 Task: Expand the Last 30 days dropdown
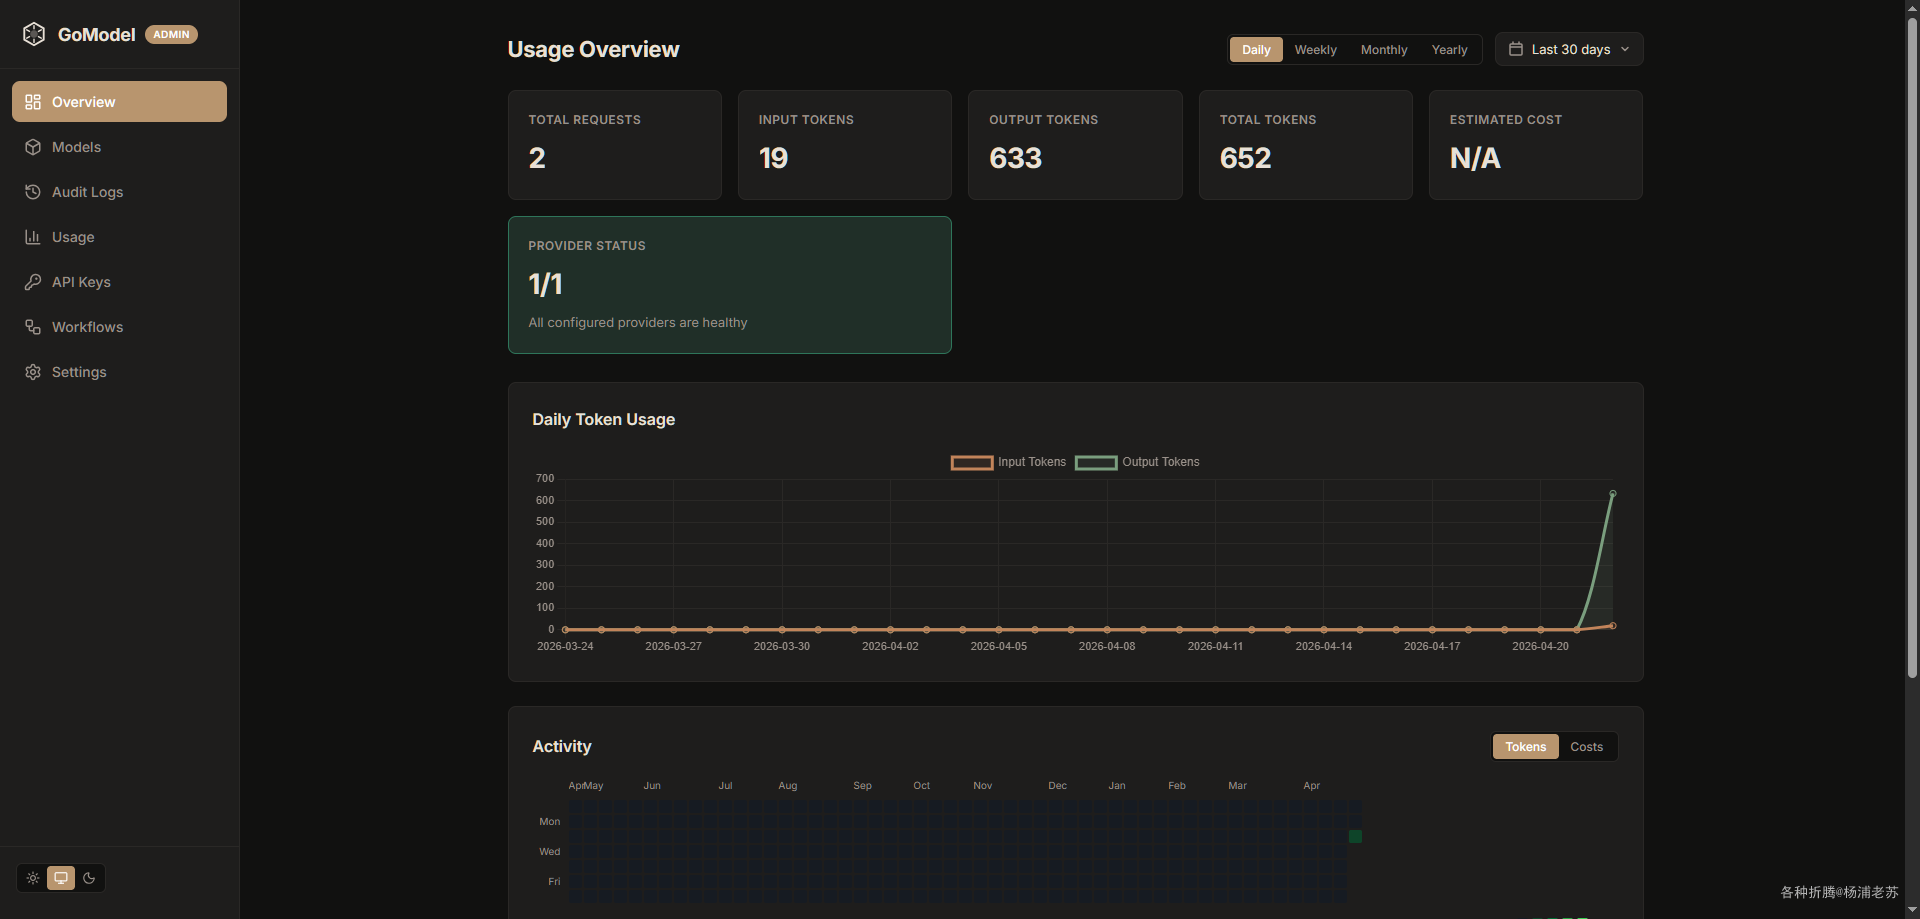(1569, 49)
